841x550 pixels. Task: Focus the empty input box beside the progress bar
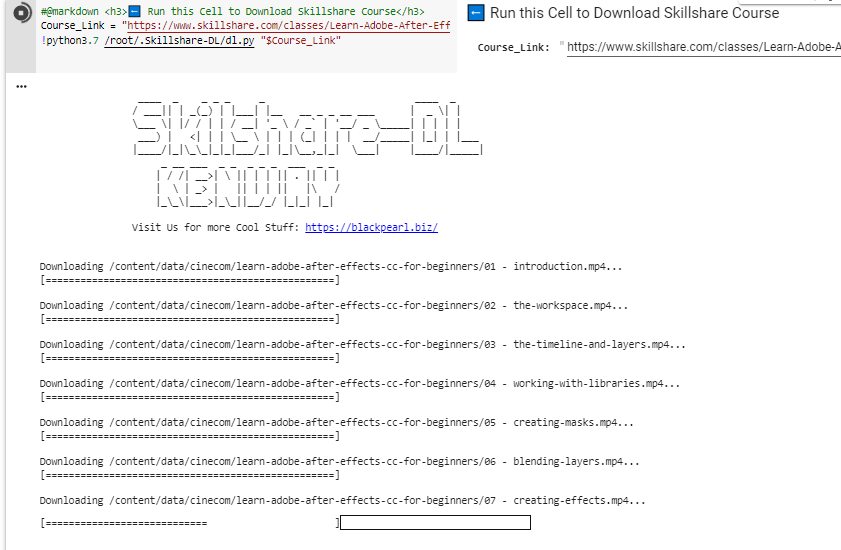(x=435, y=522)
